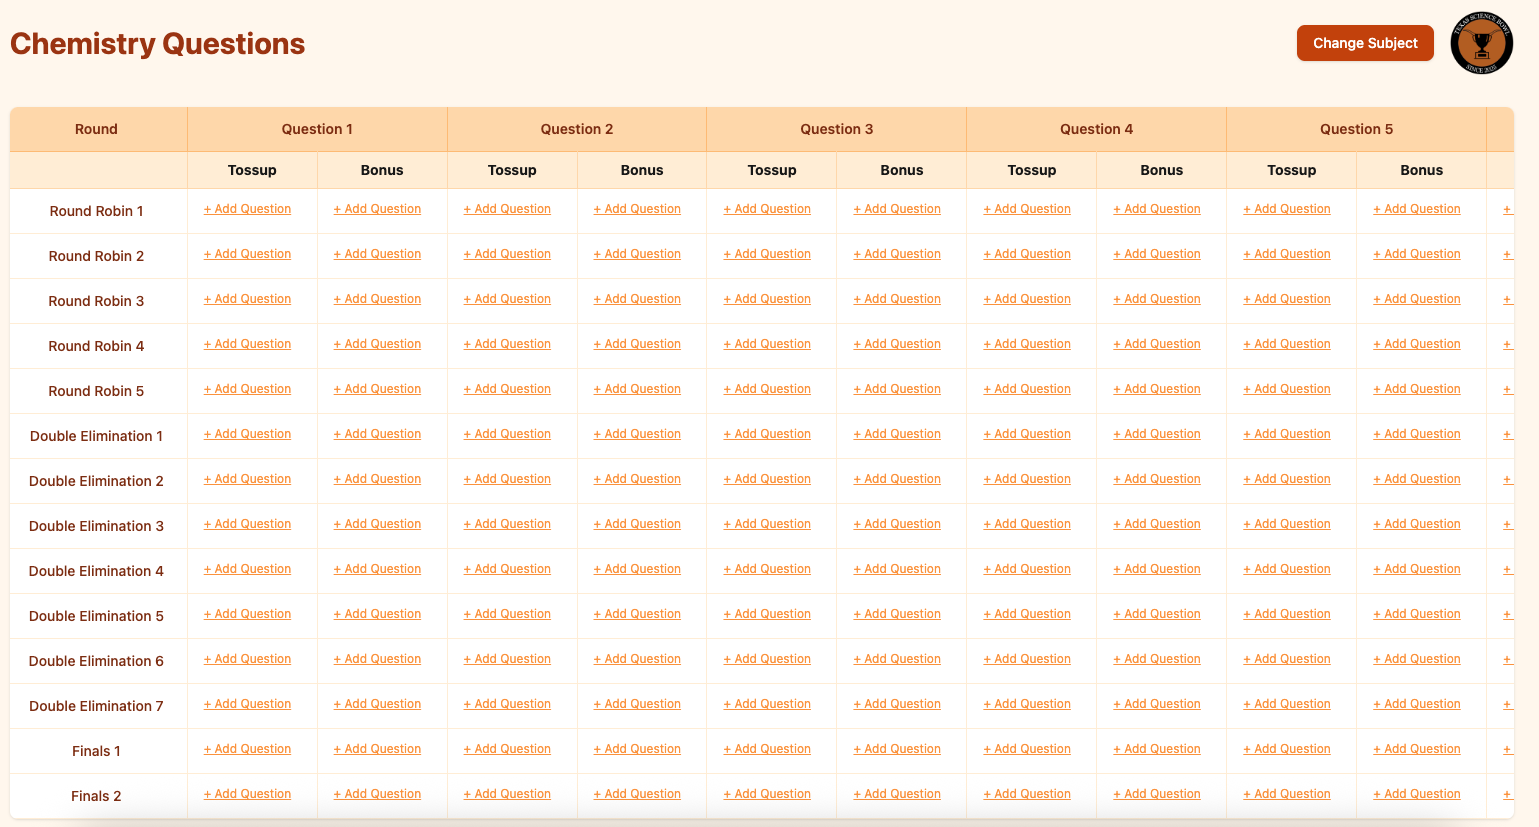Add Question 2 Tossup for Double Elimination 6
Viewport: 1539px width, 827px height.
[507, 659]
